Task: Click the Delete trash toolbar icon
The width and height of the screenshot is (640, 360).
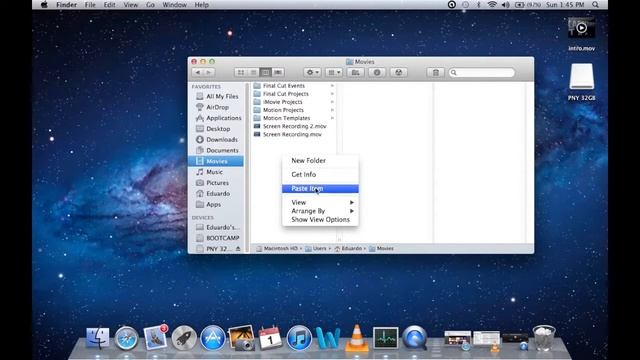Action: (436, 72)
